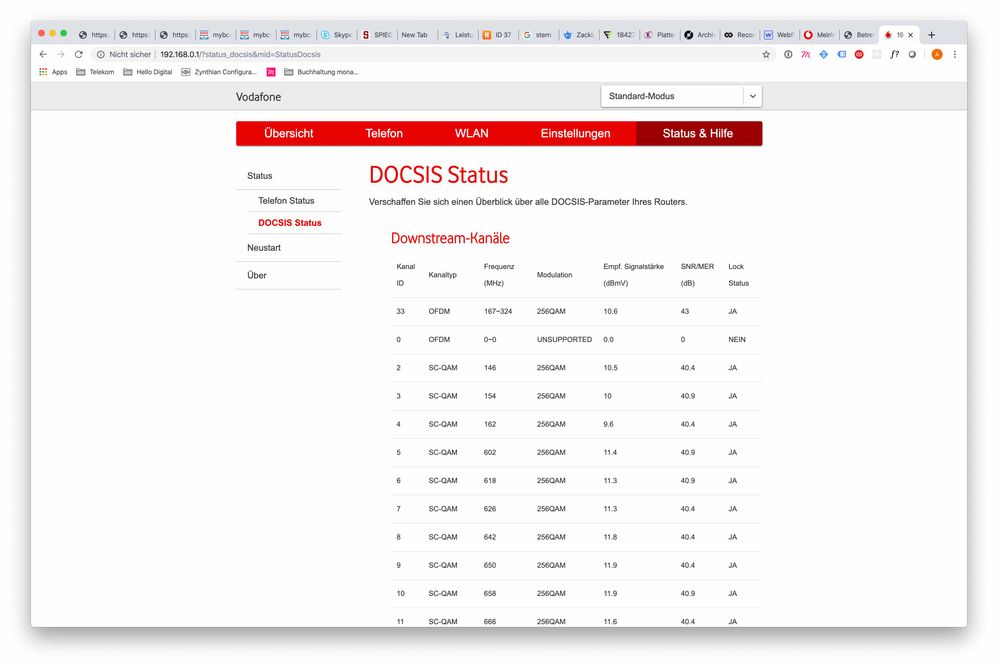Viewport: 998px width, 668px height.
Task: Click the '11.8' signal strength cell
Action: click(x=610, y=537)
